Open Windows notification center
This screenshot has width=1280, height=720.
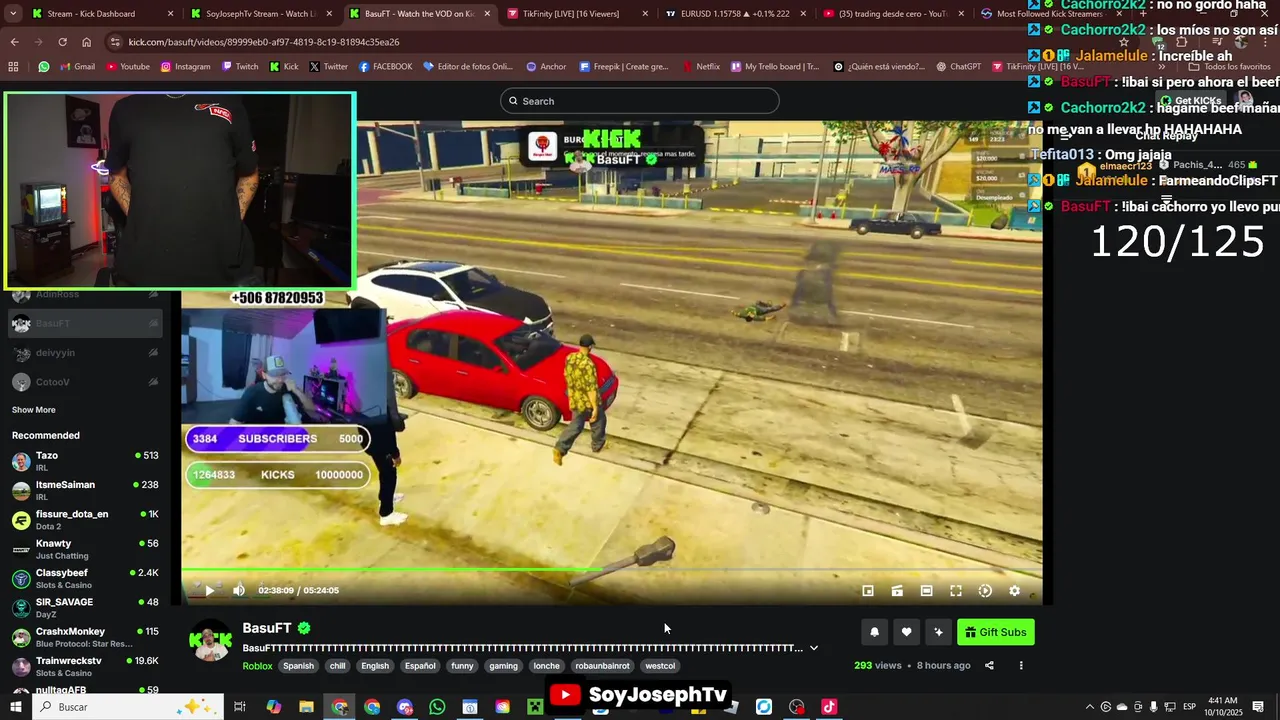[x=1258, y=707]
